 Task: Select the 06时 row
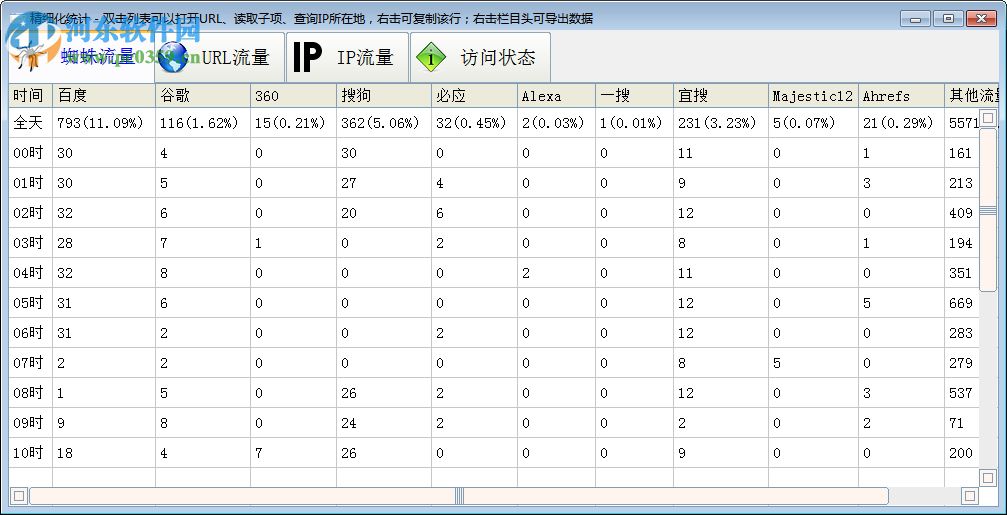tap(495, 333)
